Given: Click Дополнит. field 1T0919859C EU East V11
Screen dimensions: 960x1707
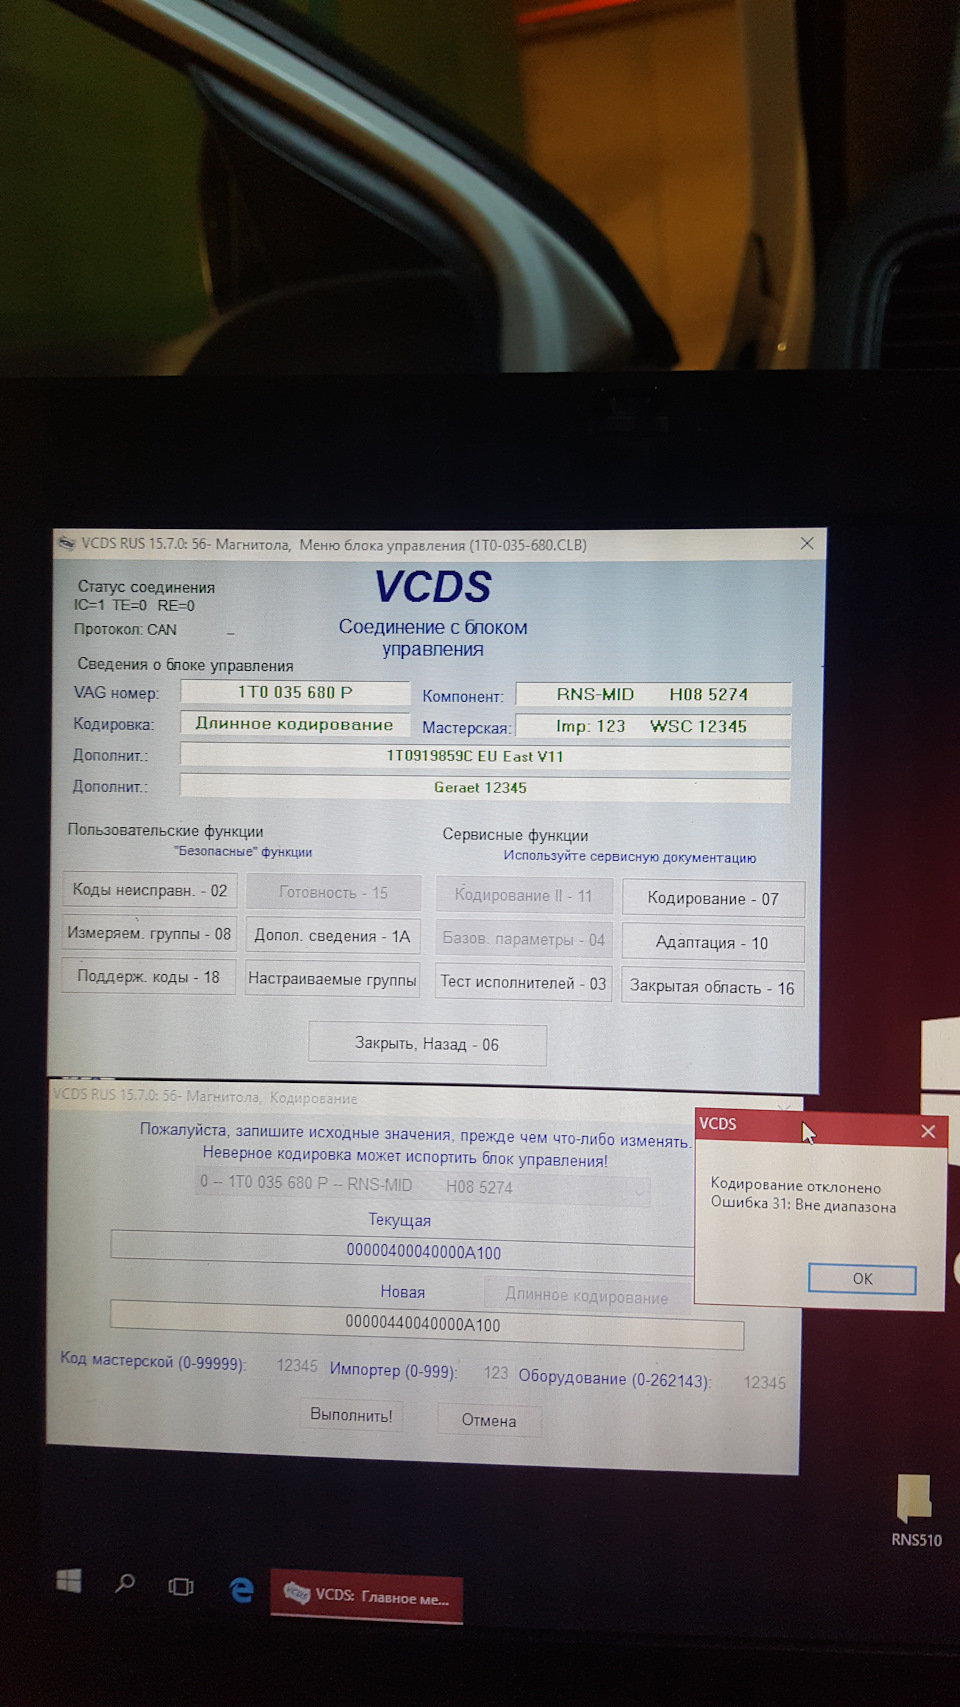Looking at the screenshot, I should click(485, 757).
